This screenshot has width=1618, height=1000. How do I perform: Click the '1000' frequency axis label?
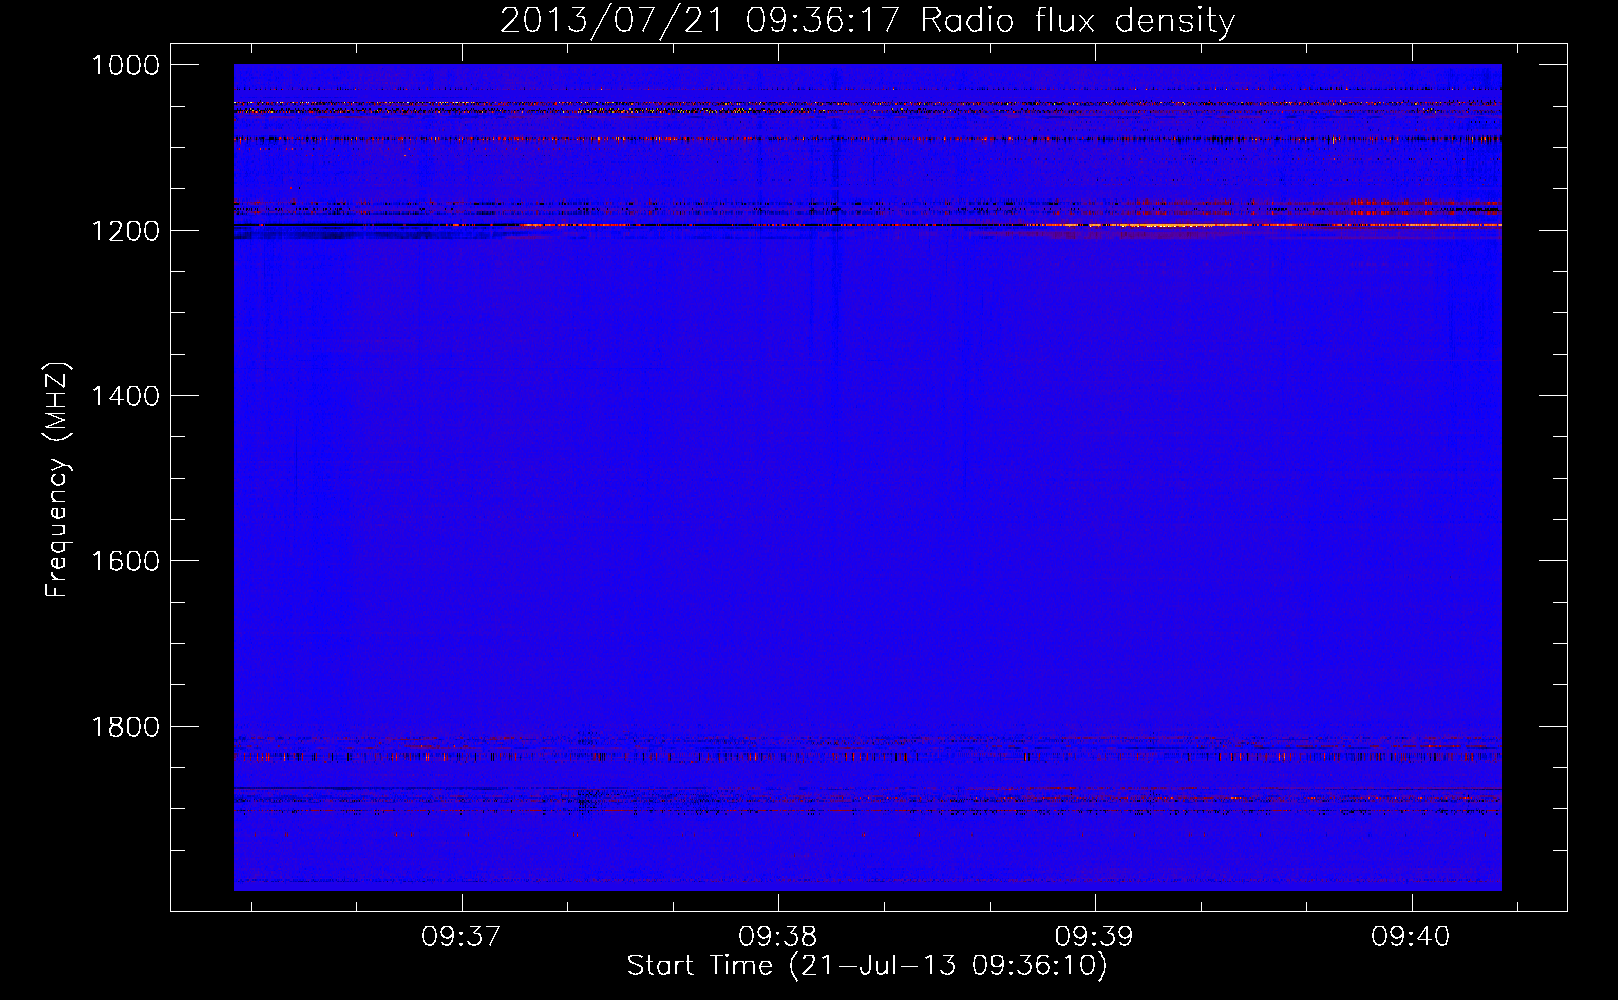click(125, 65)
